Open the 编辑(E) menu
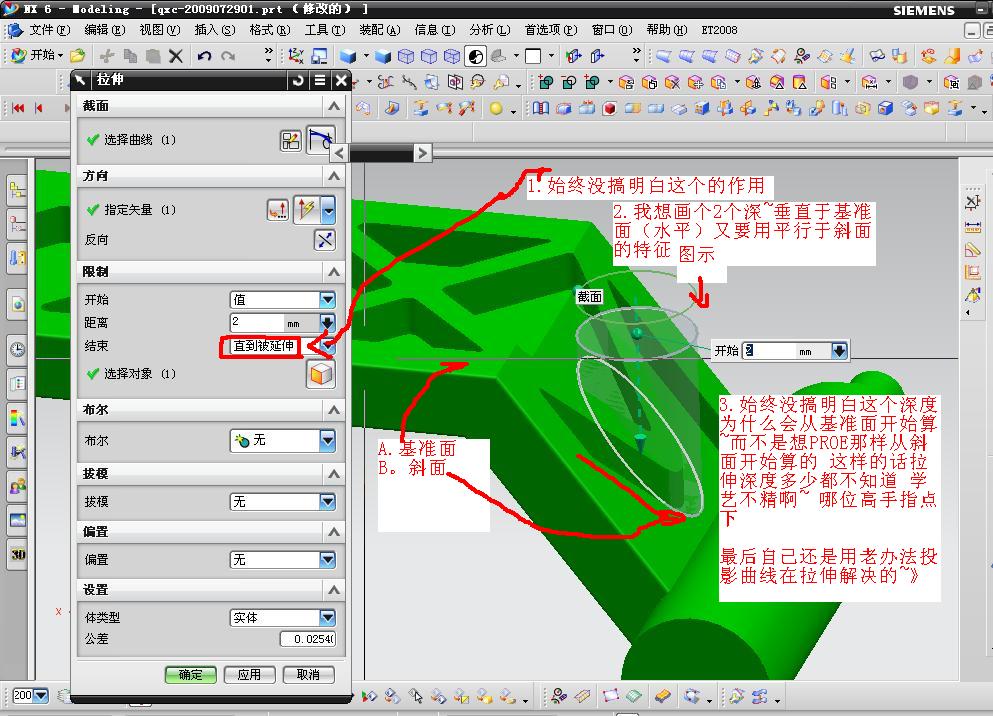The width and height of the screenshot is (993, 716). click(104, 30)
